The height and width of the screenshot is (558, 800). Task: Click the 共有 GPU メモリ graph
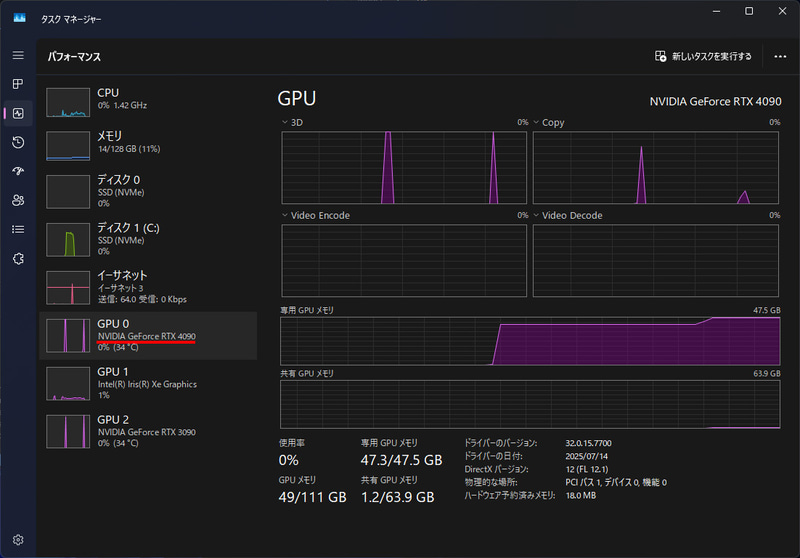530,404
